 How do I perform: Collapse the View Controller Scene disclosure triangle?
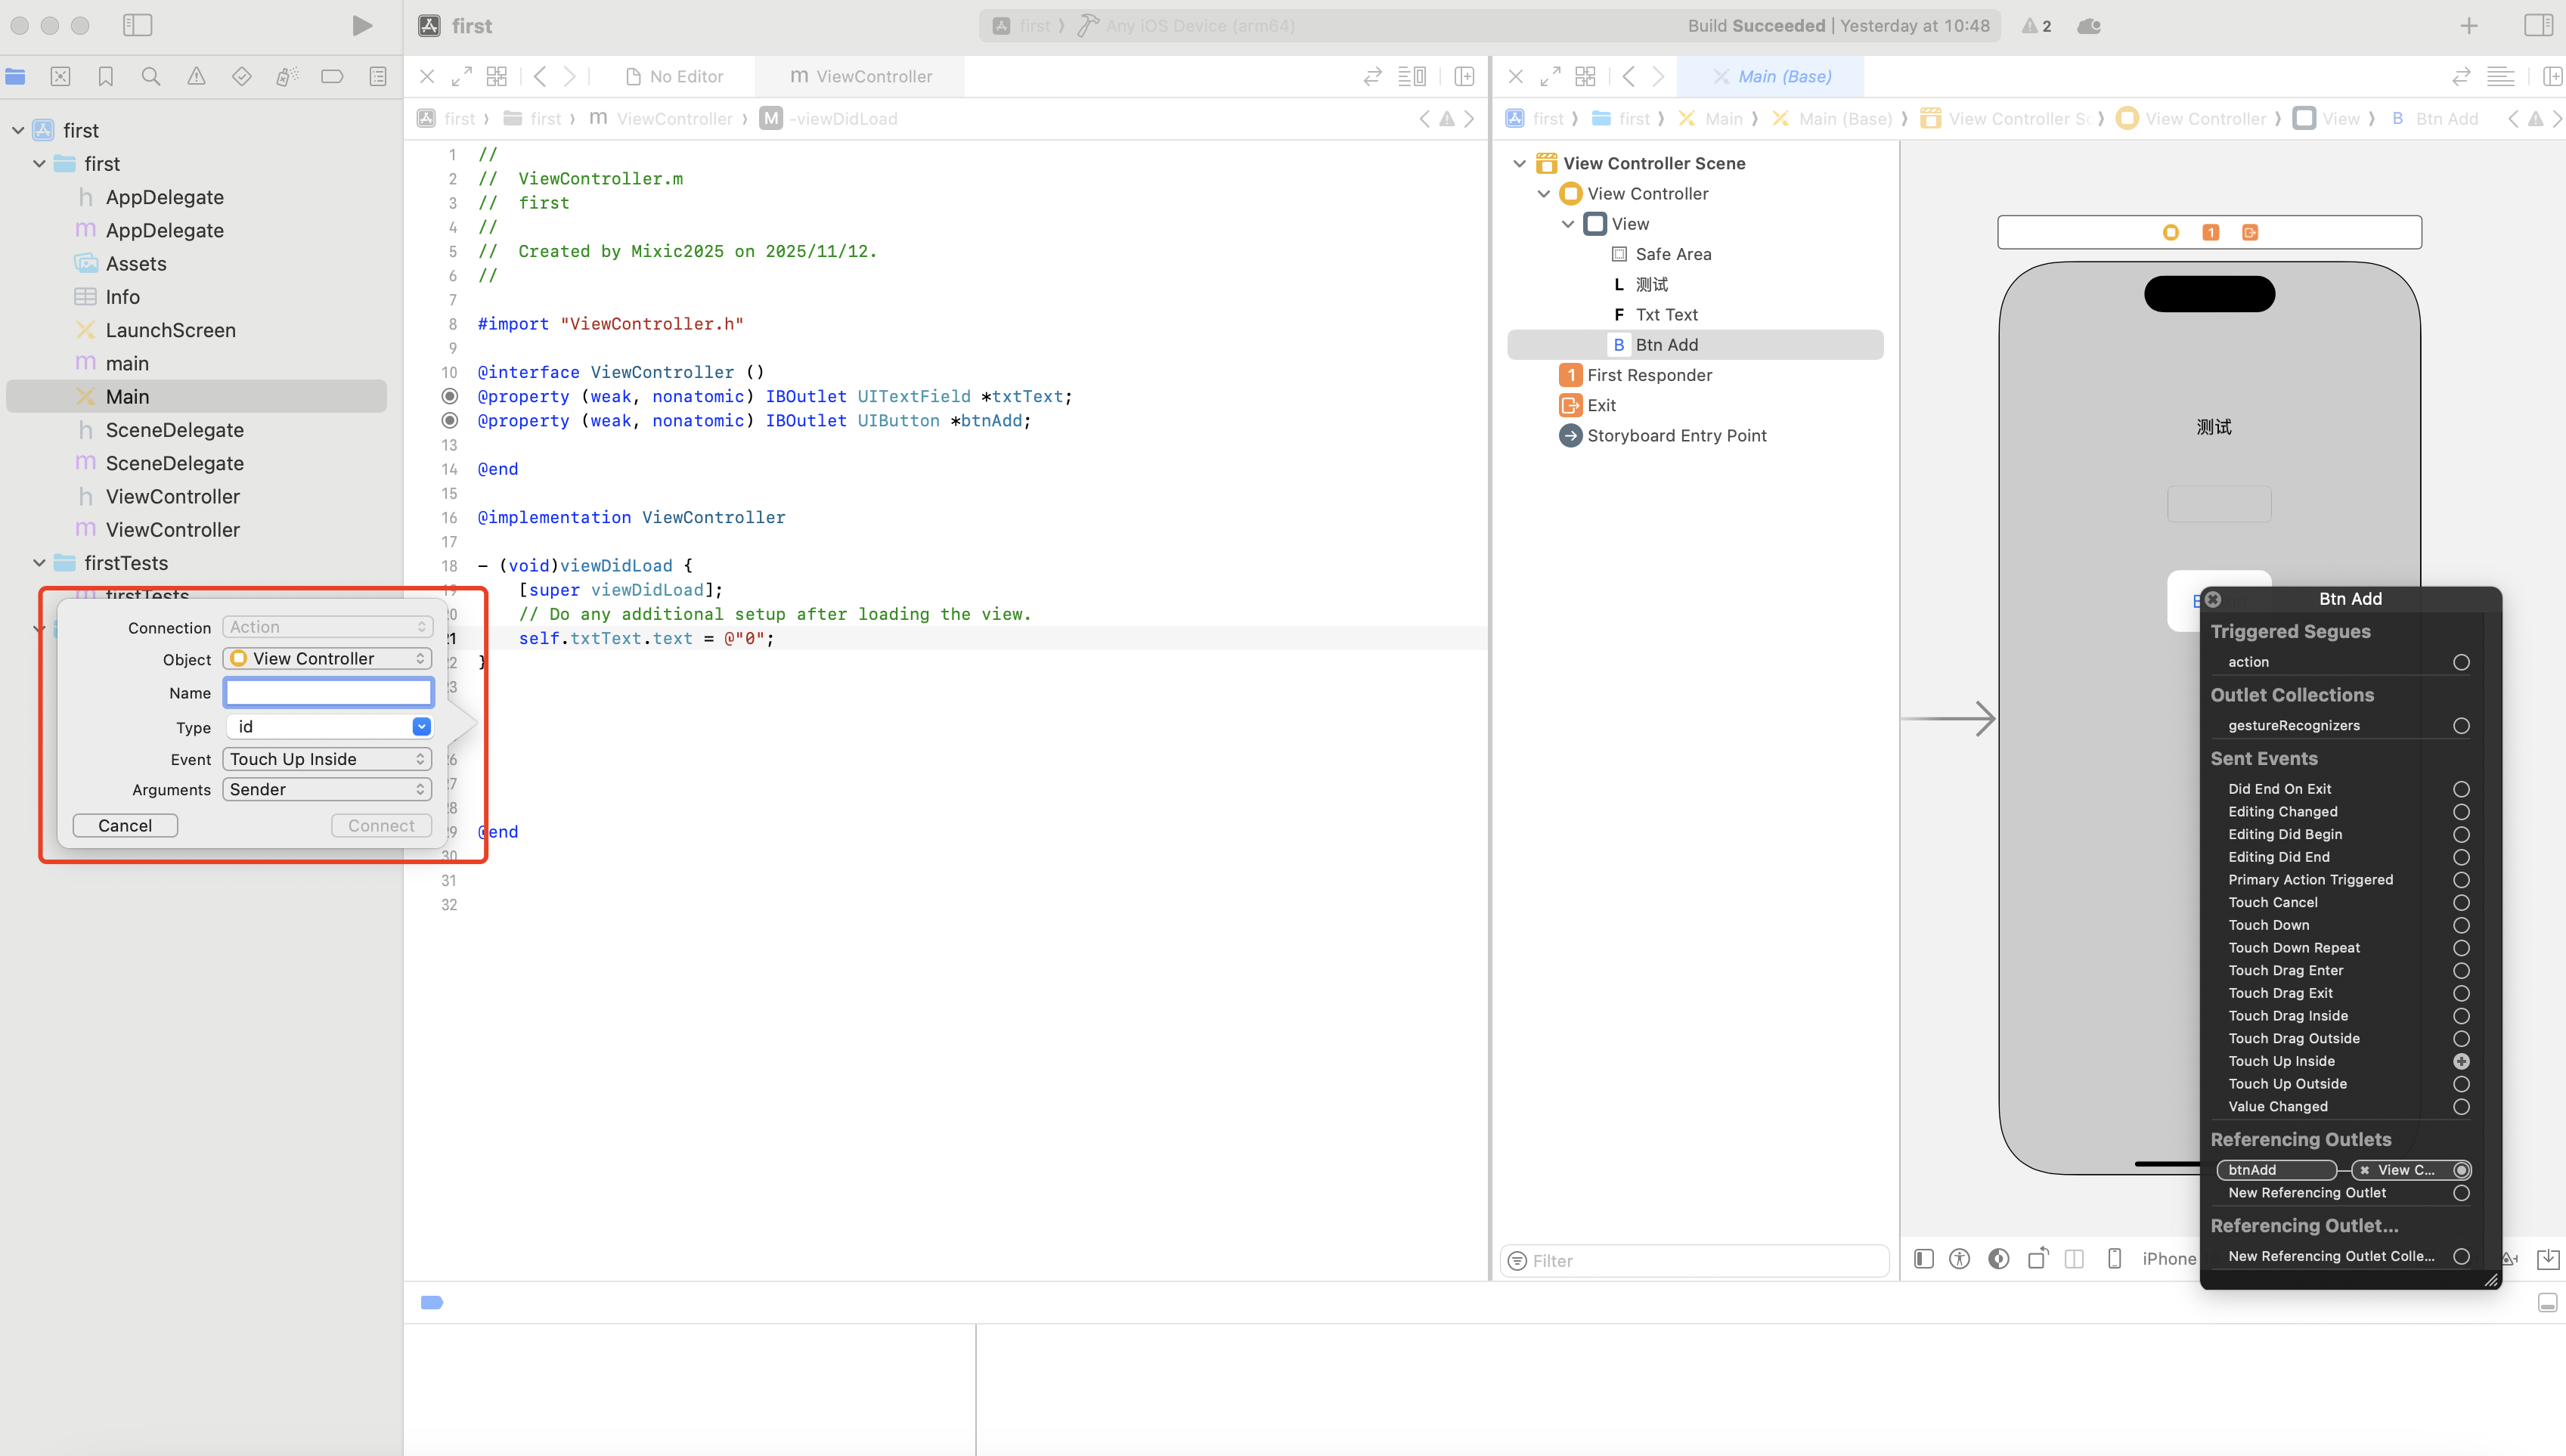coord(1519,163)
